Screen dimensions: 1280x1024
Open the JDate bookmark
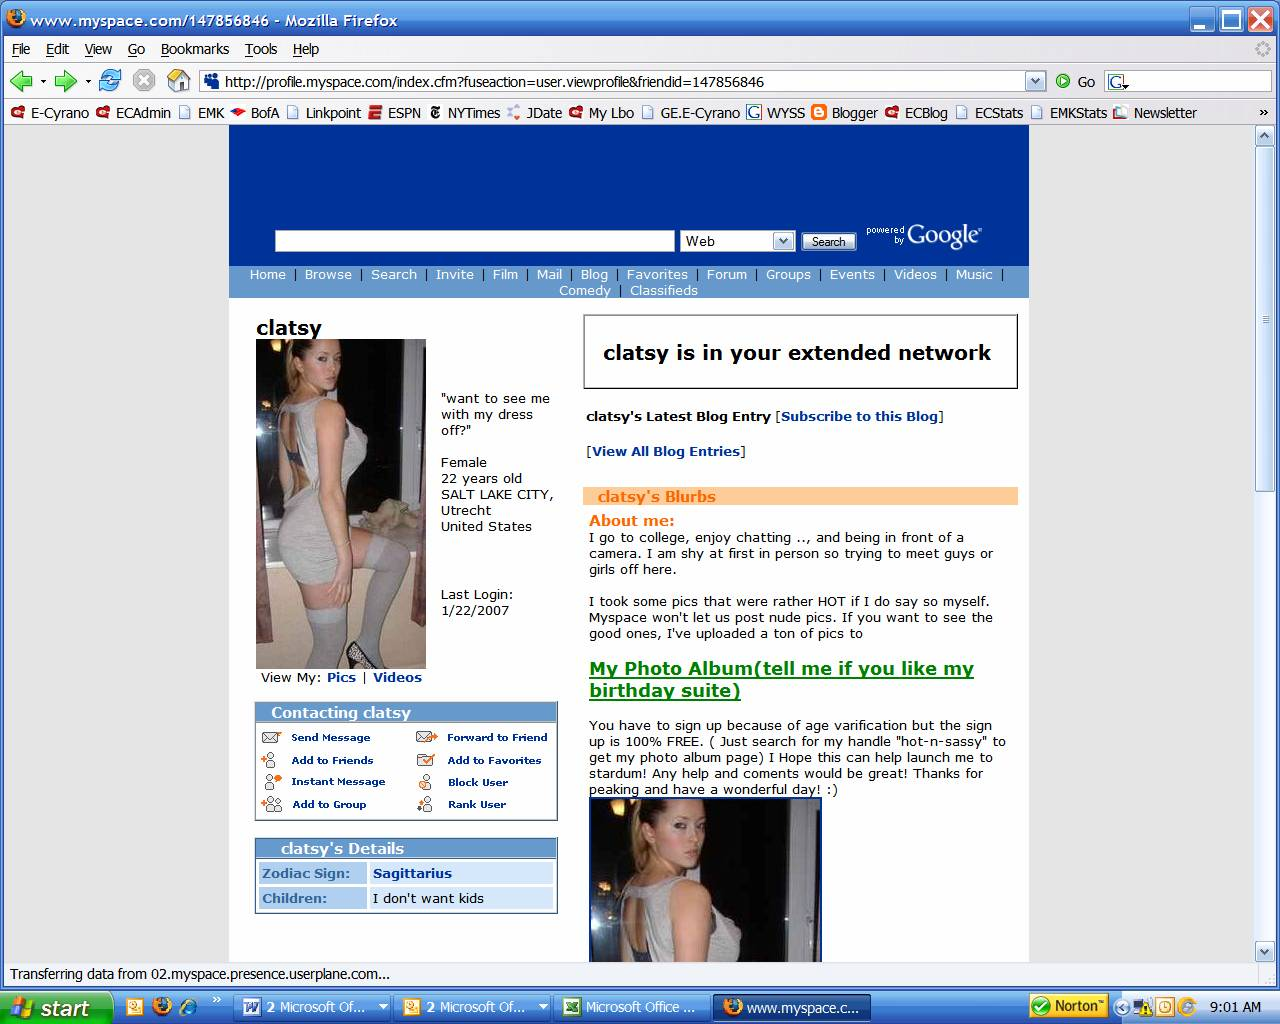pos(534,113)
